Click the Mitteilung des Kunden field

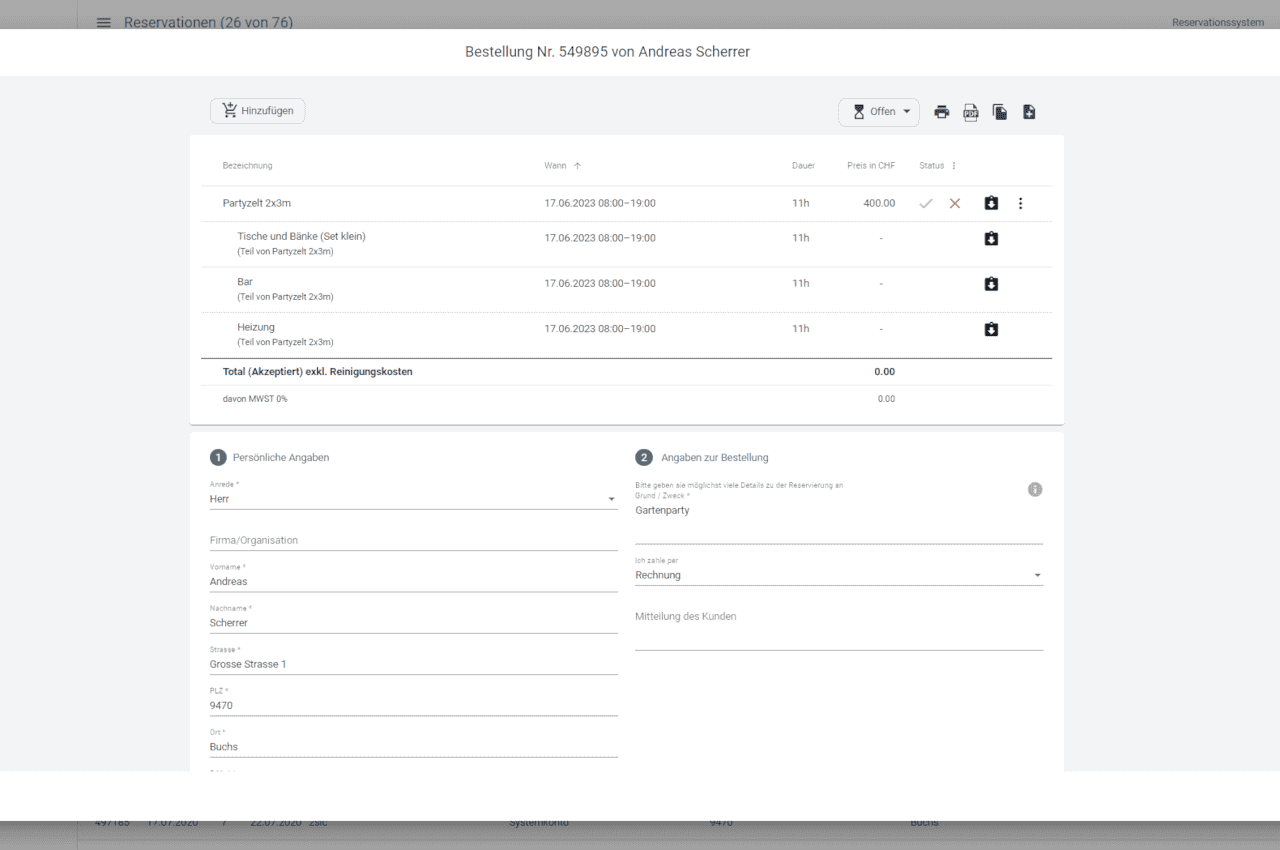click(x=838, y=628)
